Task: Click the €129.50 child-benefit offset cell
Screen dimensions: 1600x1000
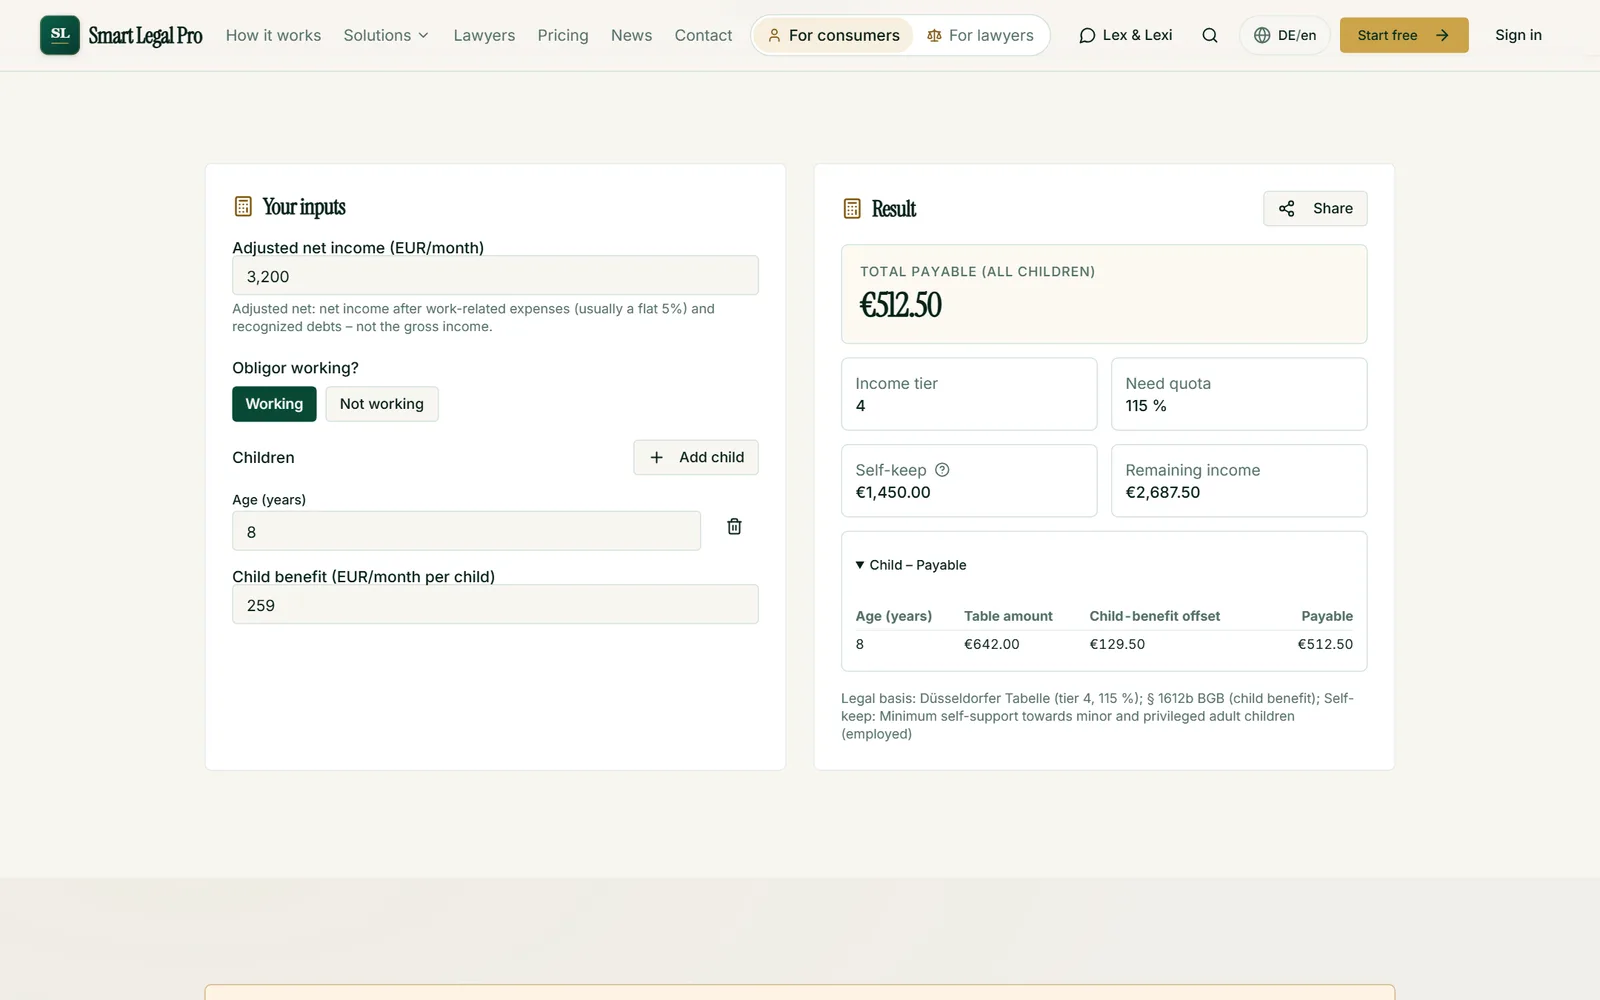Action: tap(1117, 644)
